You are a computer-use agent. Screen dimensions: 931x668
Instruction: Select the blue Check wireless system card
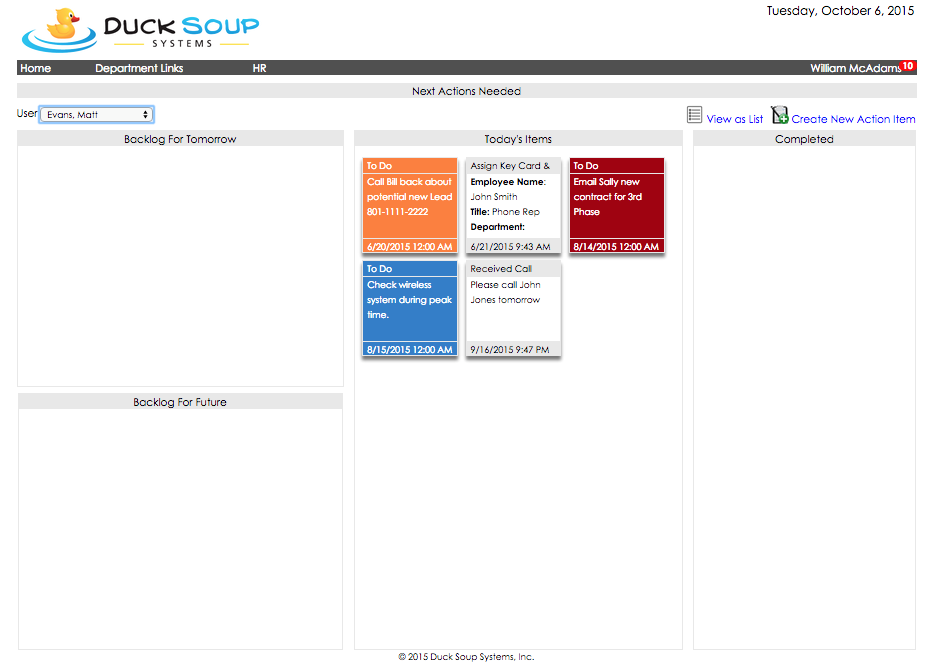(x=409, y=308)
